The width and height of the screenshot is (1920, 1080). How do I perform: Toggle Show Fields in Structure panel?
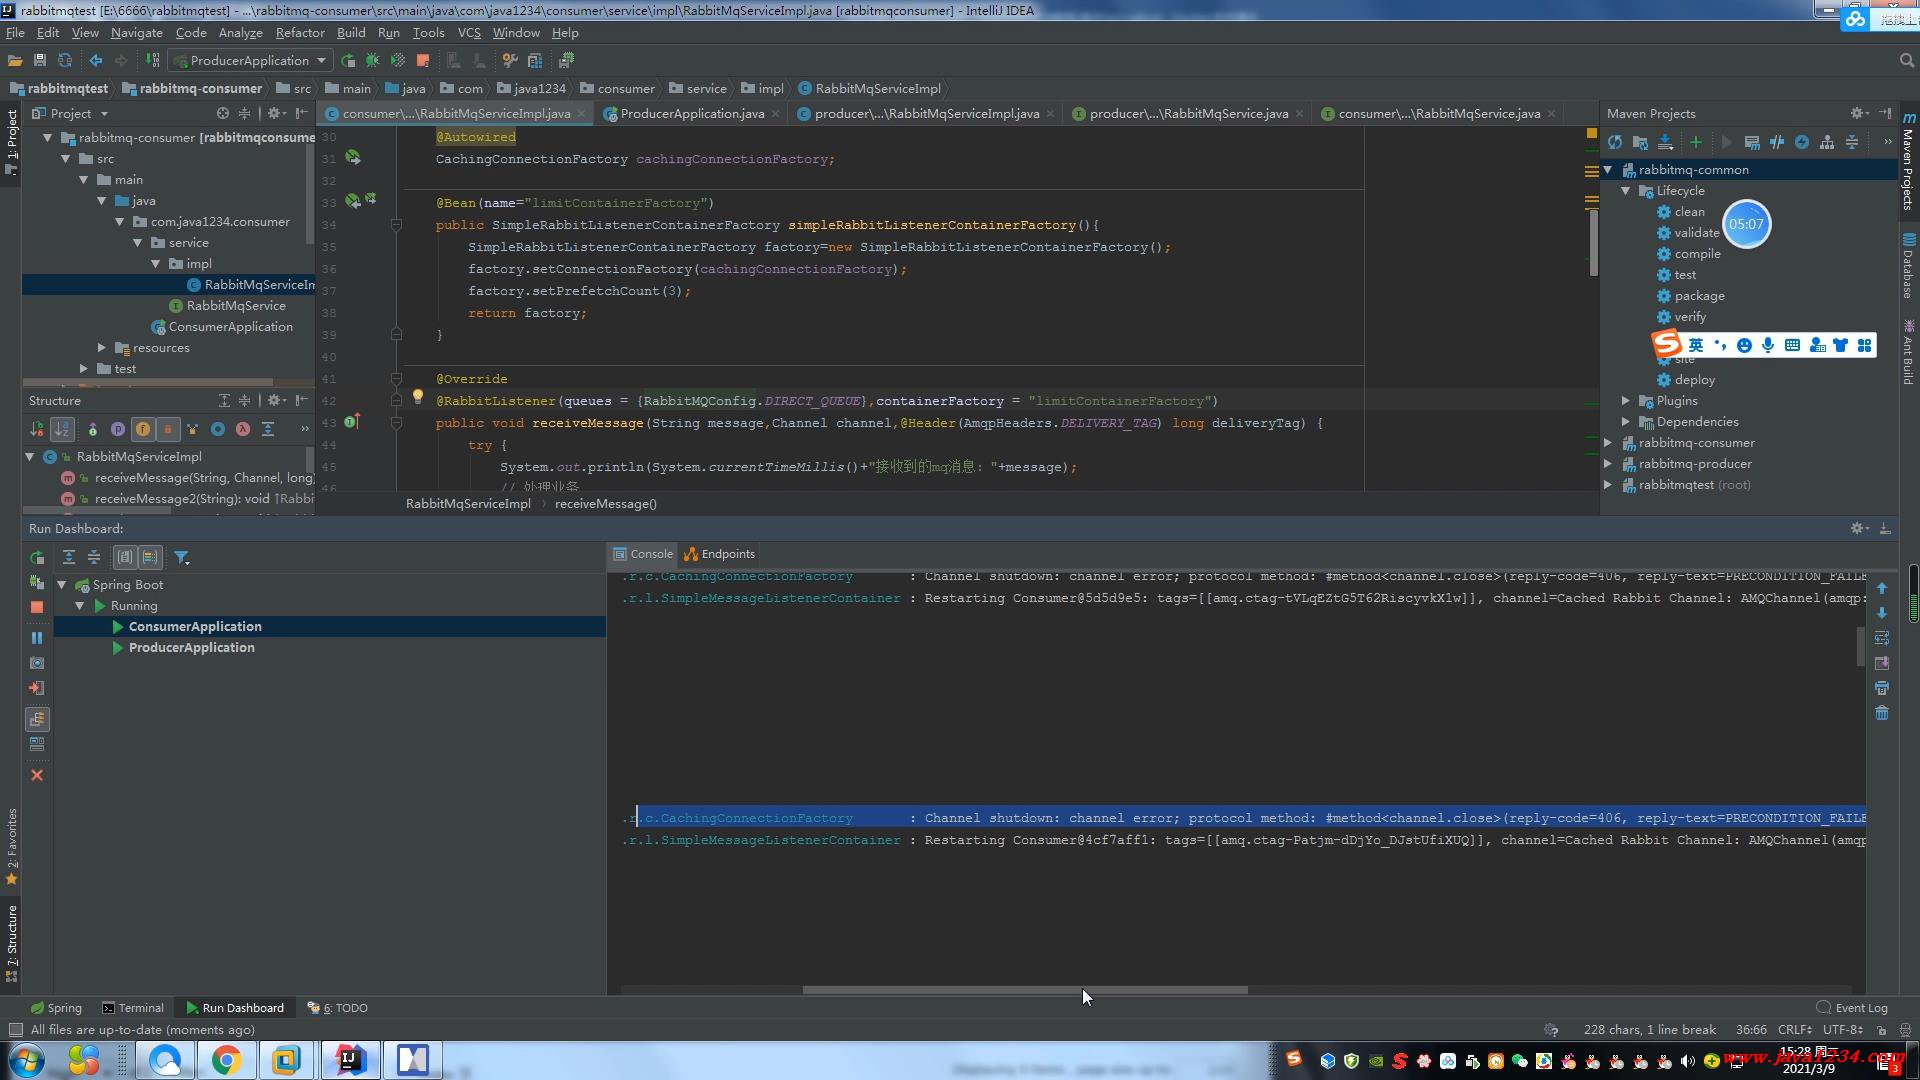click(143, 429)
